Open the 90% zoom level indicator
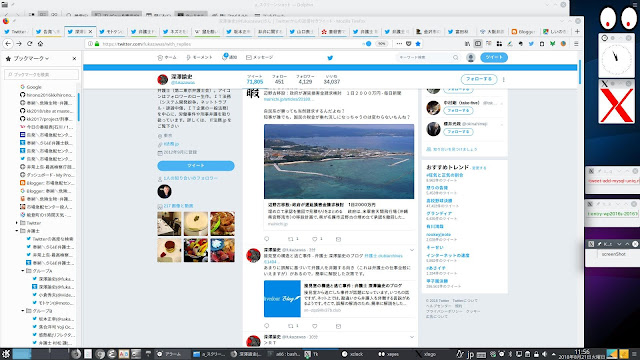 381,44
